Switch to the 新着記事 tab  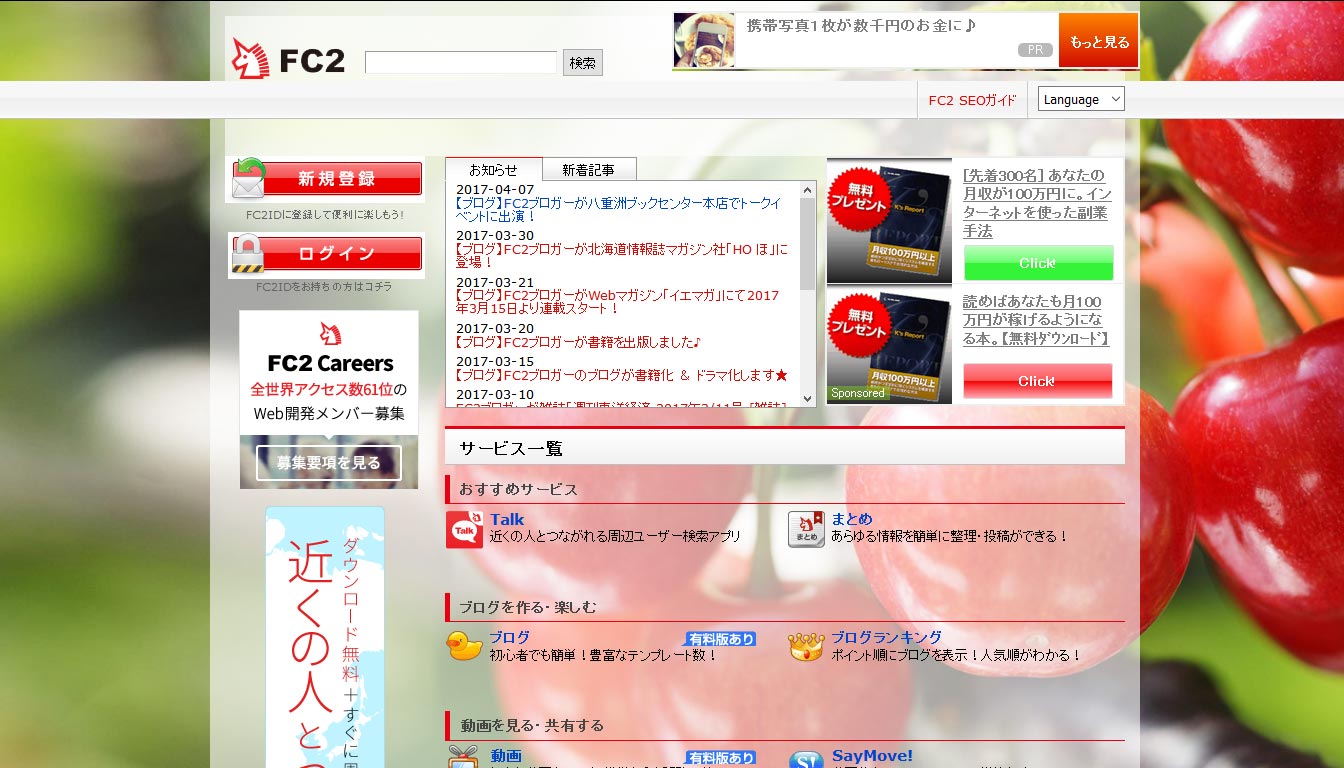pos(588,170)
